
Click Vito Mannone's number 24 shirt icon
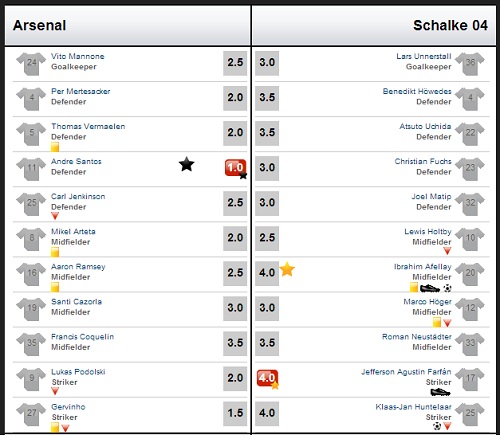tap(31, 63)
